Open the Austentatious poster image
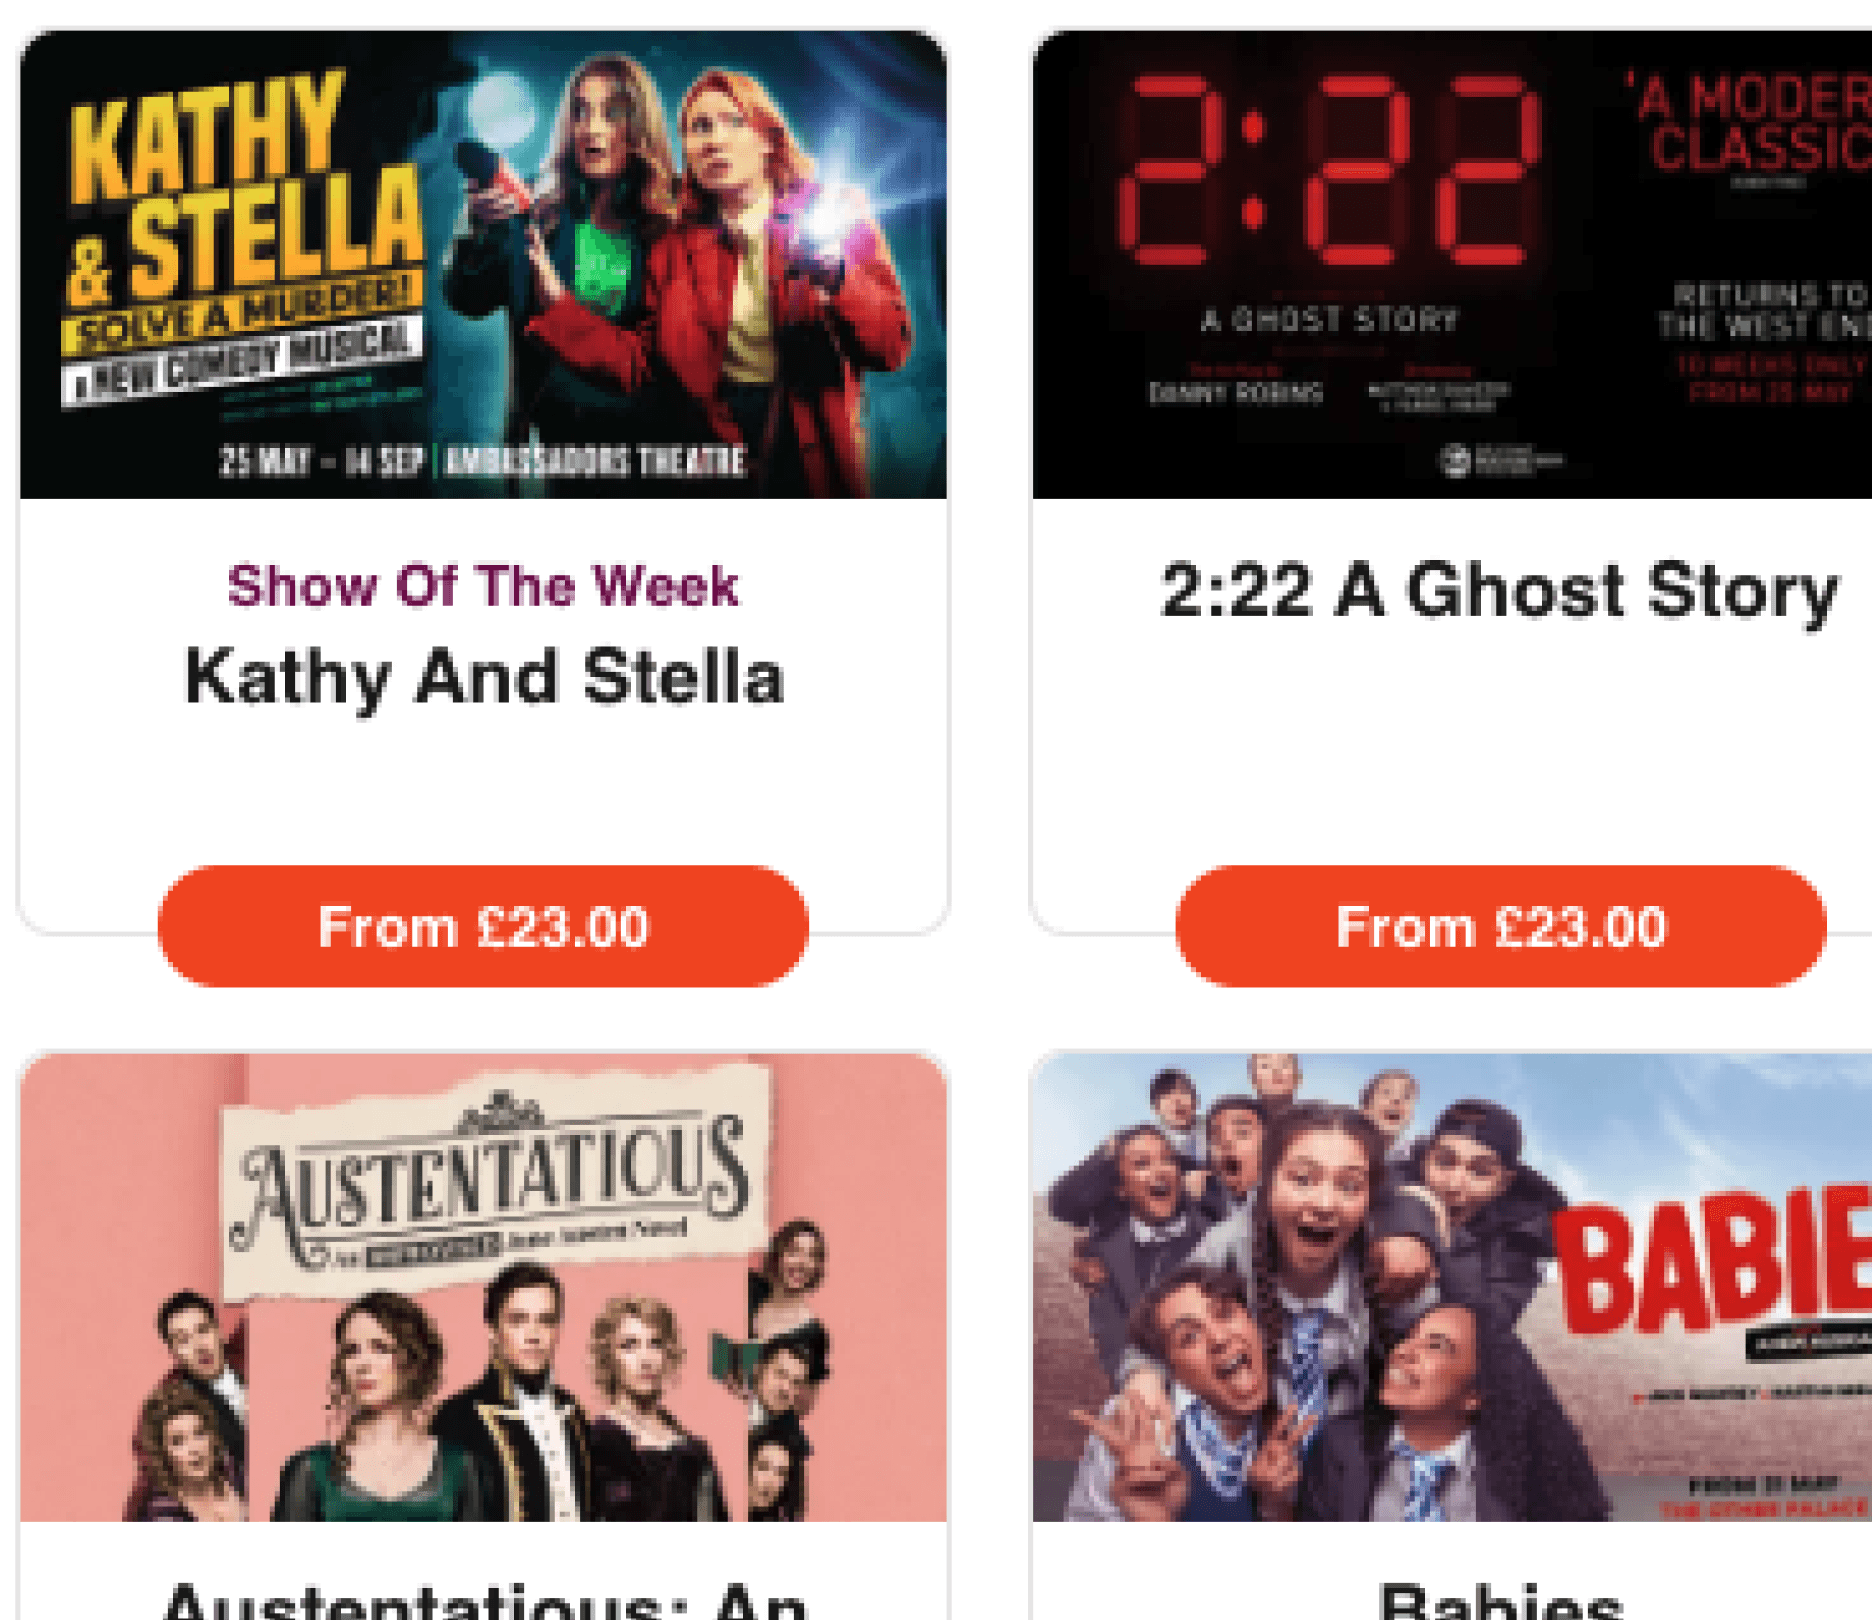This screenshot has width=1872, height=1620. [483, 1287]
